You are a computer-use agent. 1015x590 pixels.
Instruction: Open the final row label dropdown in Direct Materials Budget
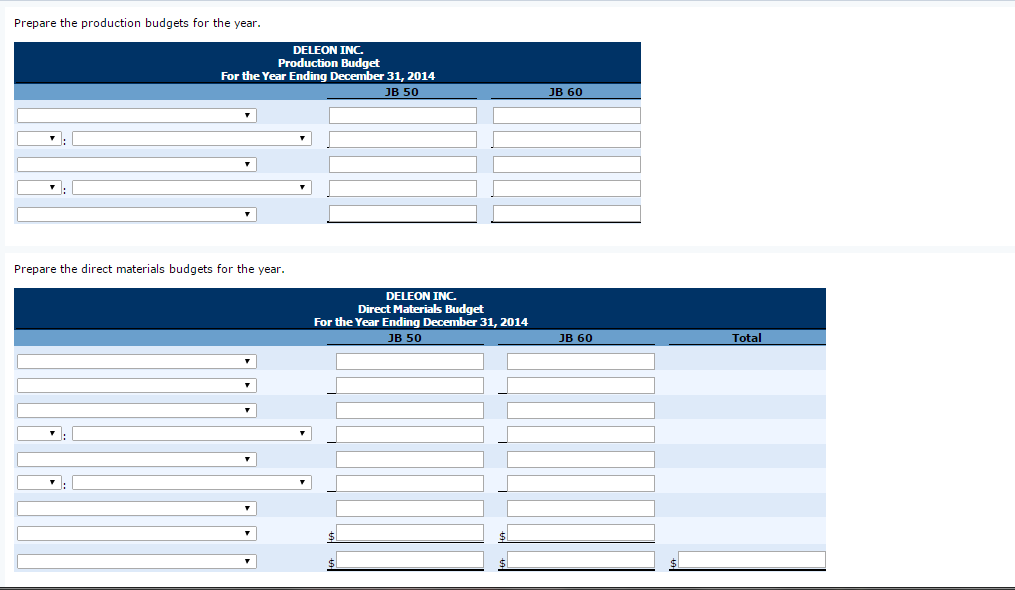[136, 560]
